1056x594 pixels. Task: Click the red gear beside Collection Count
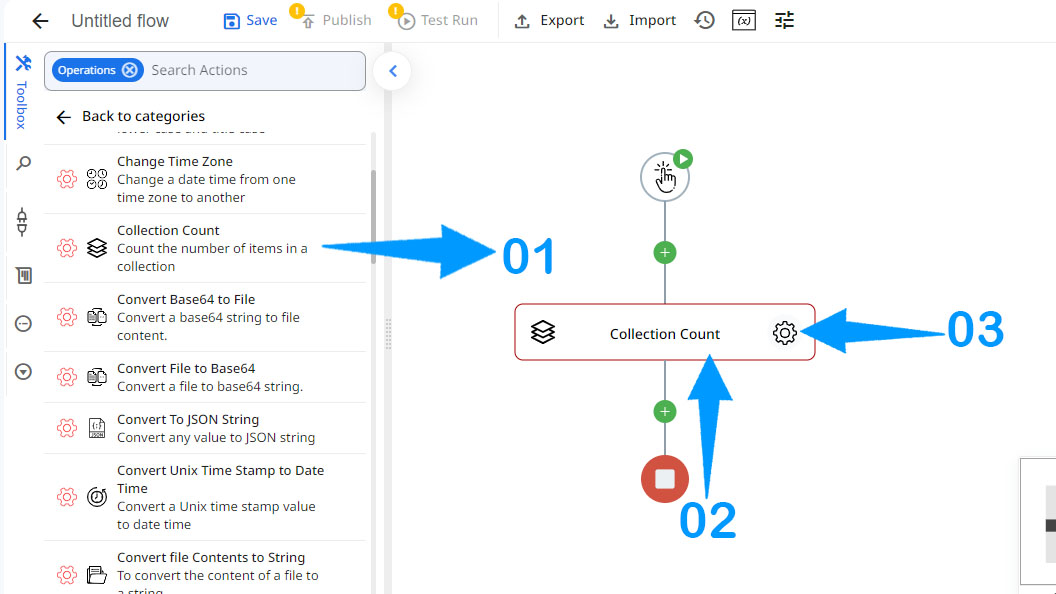click(67, 248)
